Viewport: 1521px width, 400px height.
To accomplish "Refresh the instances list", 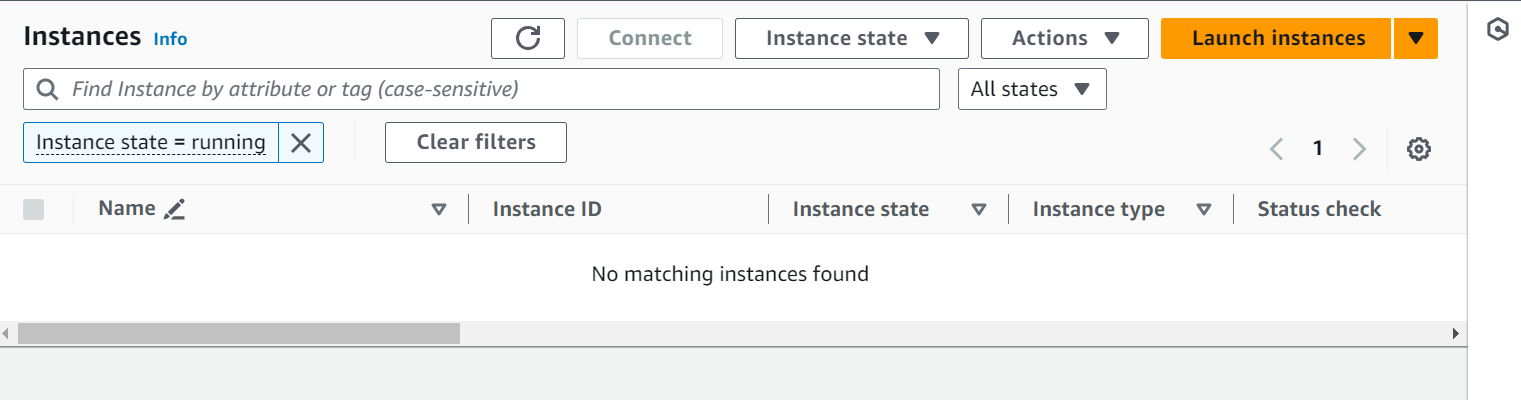I will tap(528, 38).
